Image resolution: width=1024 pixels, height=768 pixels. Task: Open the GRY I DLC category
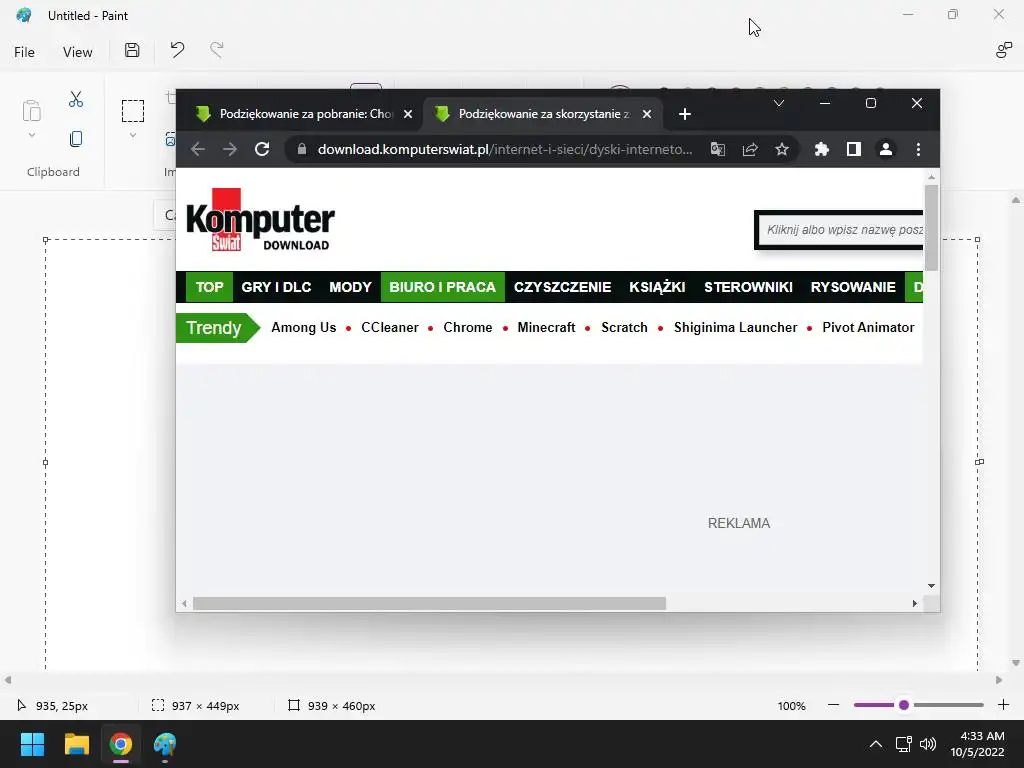276,287
